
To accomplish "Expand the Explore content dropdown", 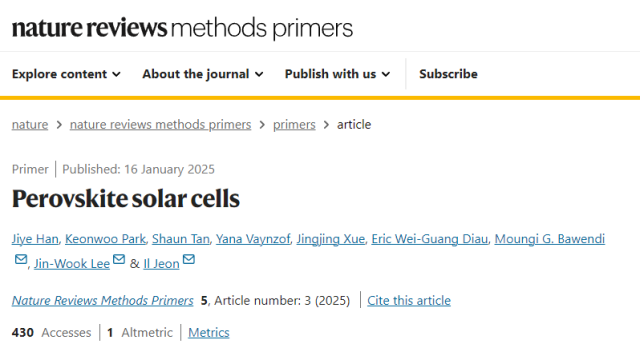I will [66, 74].
